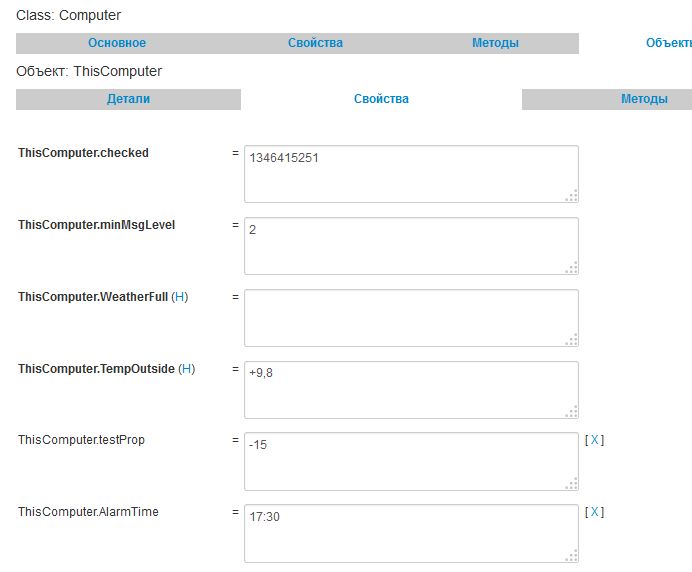Click the ThisComputer.checked value field
Viewport: 692px width, 572px height.
pyautogui.click(x=410, y=174)
